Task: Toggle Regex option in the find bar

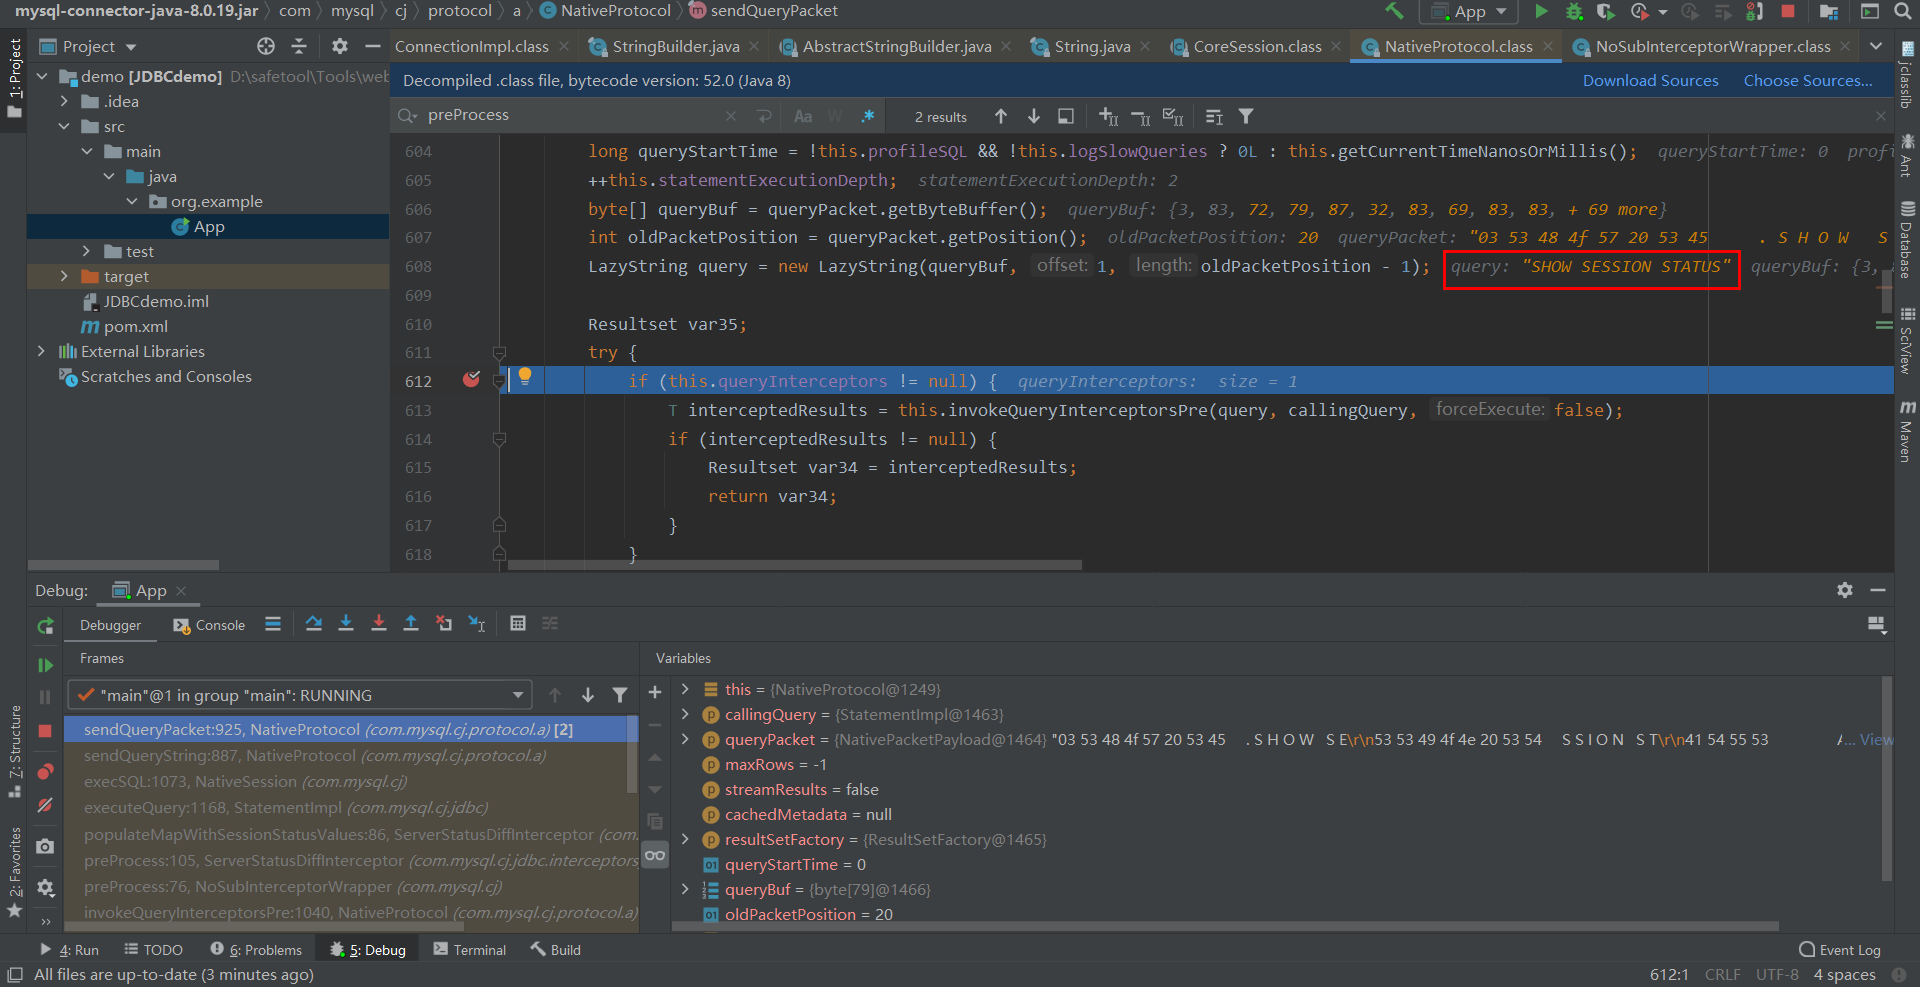Action: click(868, 117)
